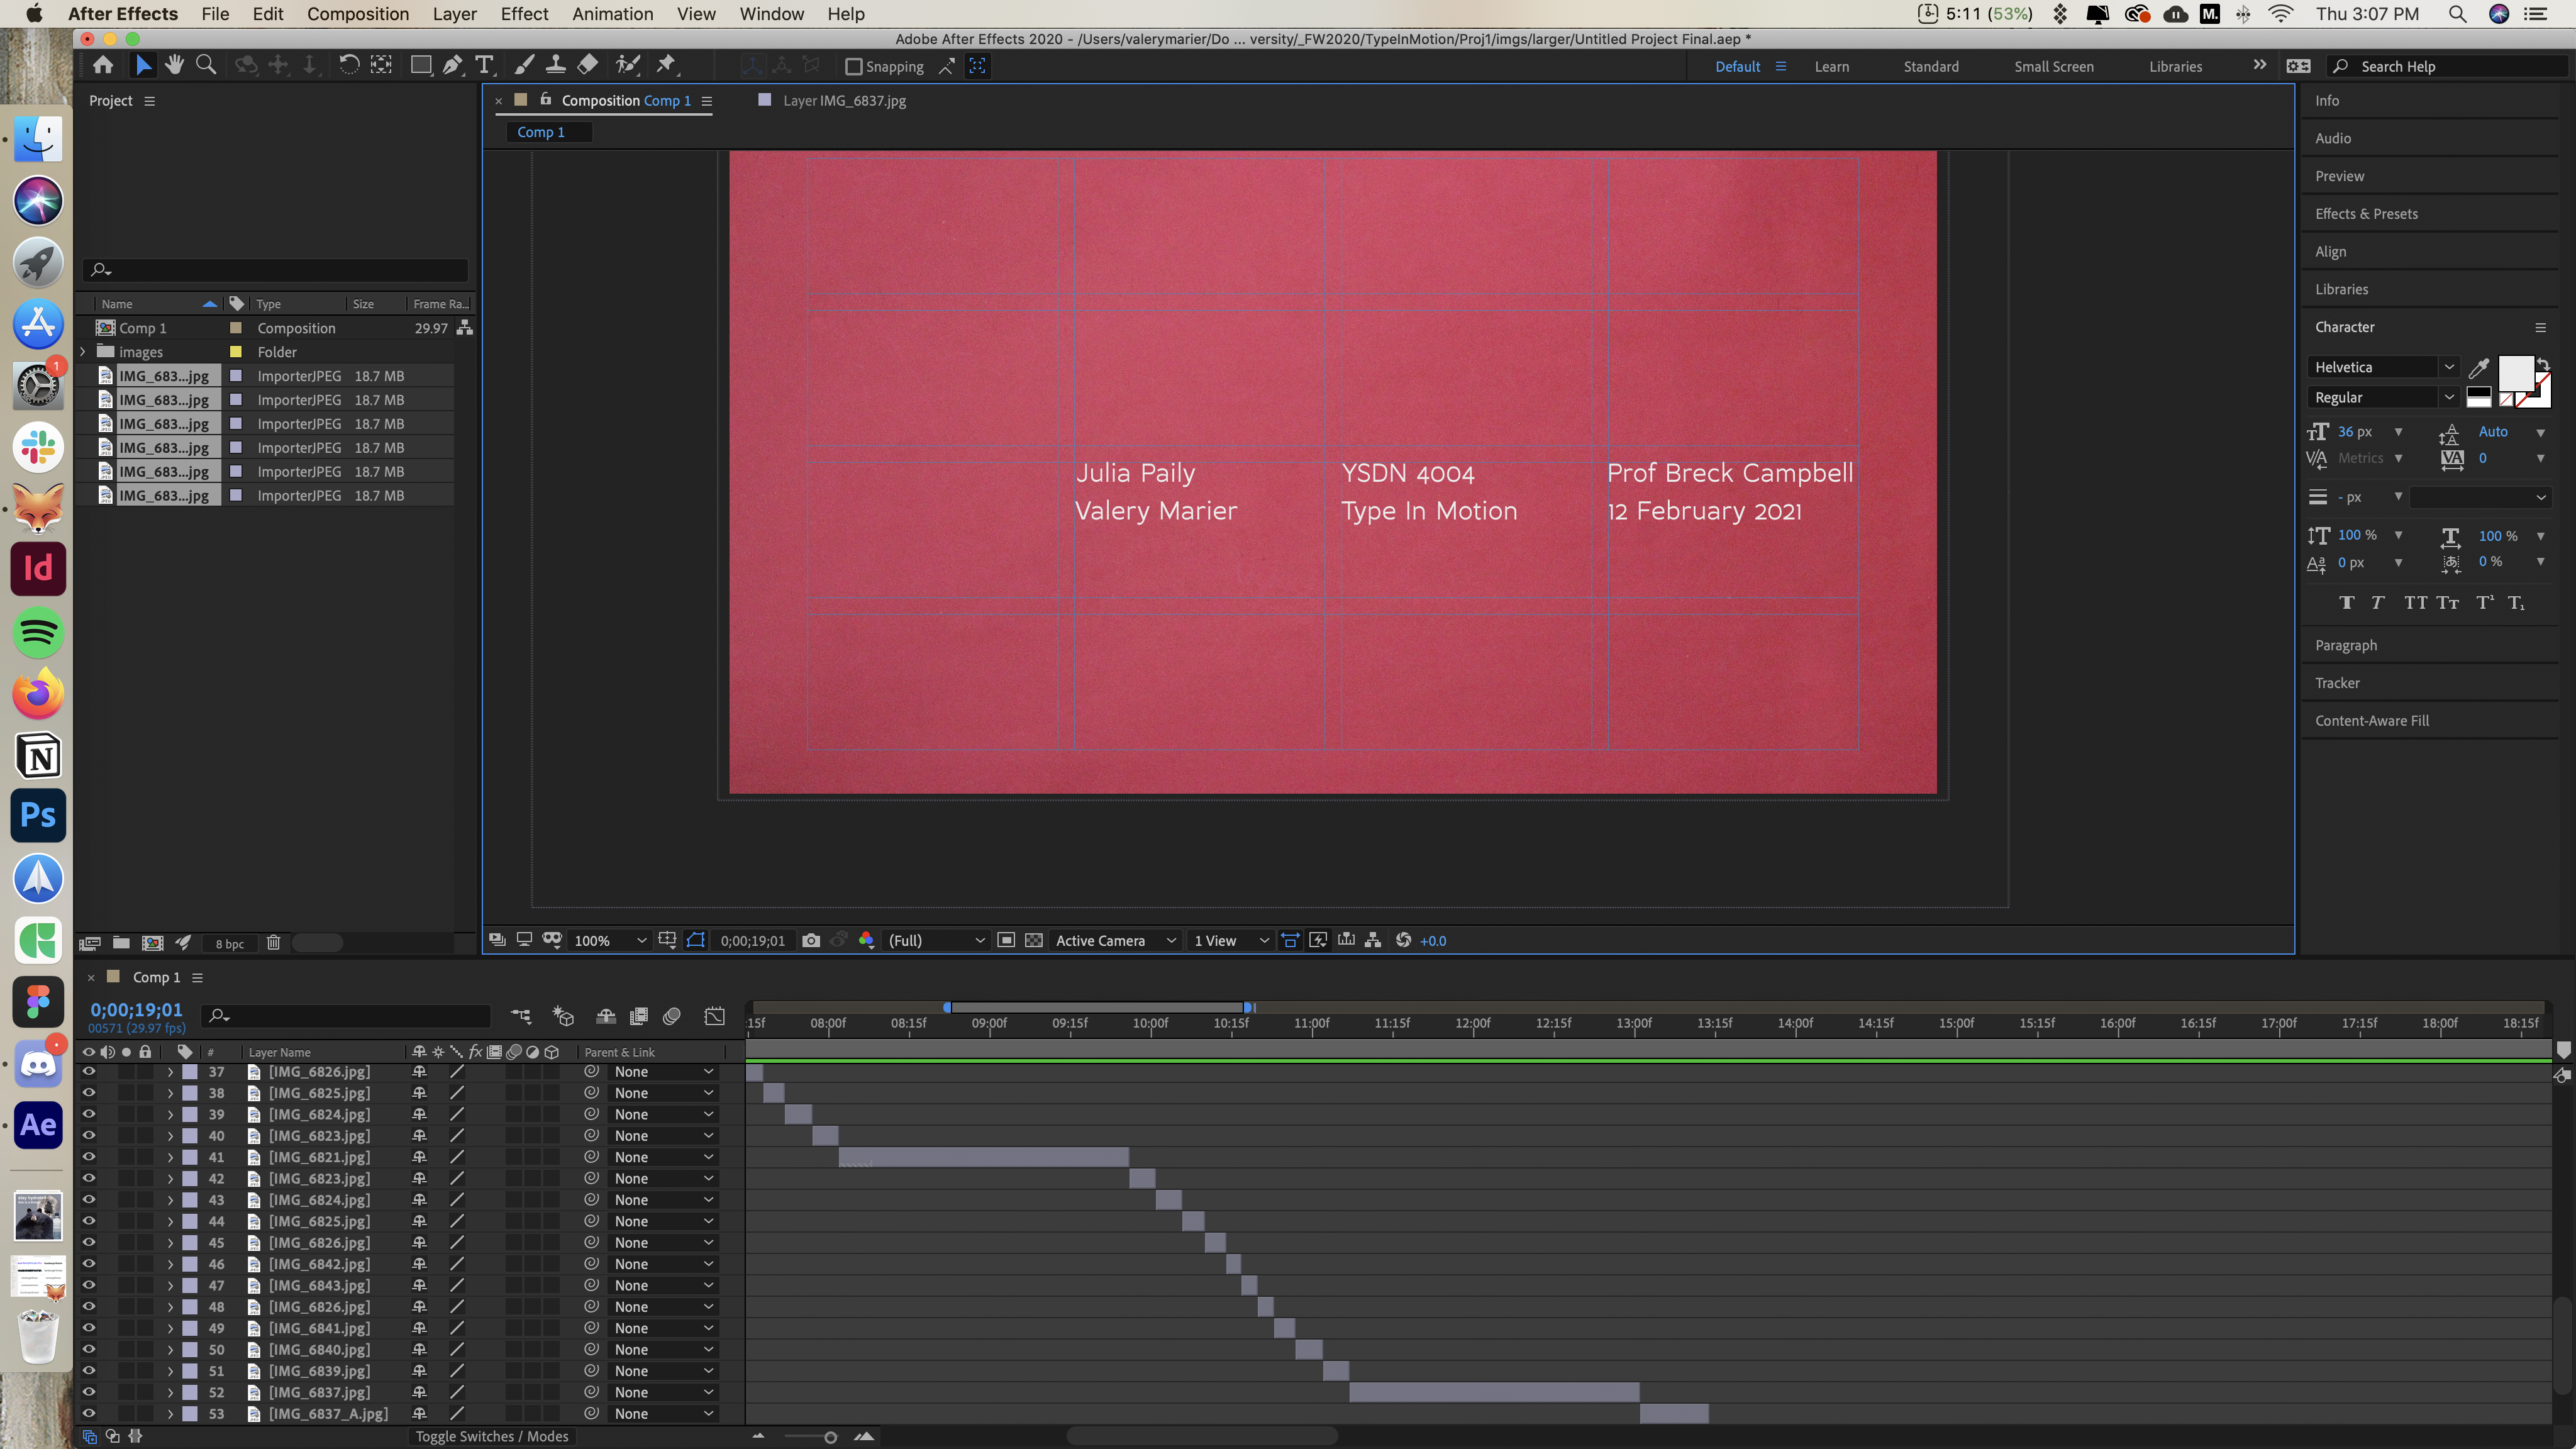
Task: Delete selected project item with trash icon
Action: click(x=273, y=942)
